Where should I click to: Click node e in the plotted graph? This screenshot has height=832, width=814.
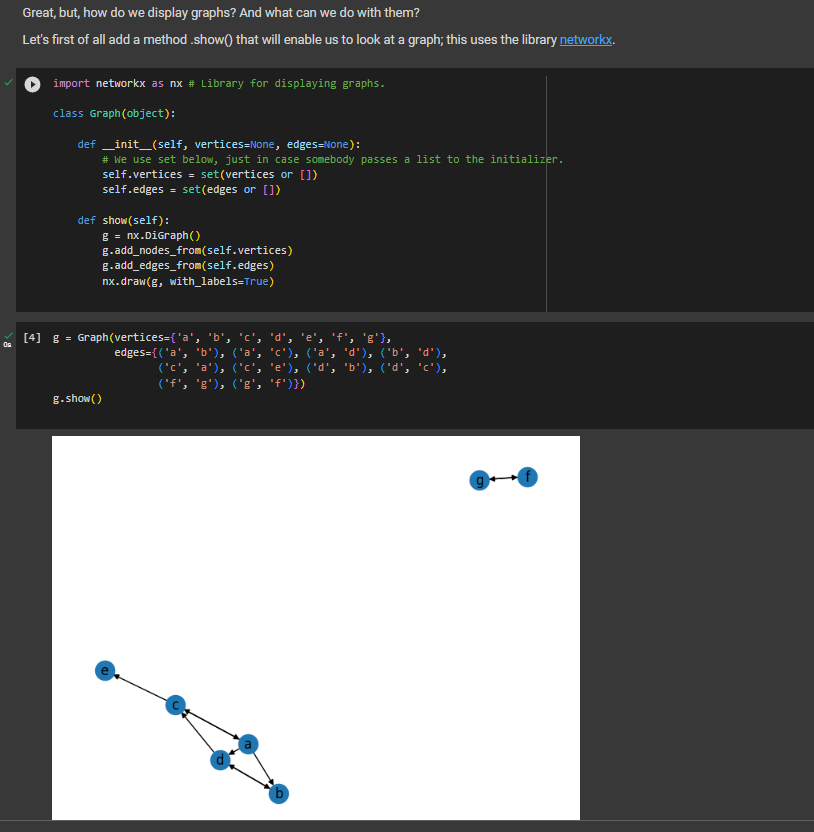(x=105, y=670)
